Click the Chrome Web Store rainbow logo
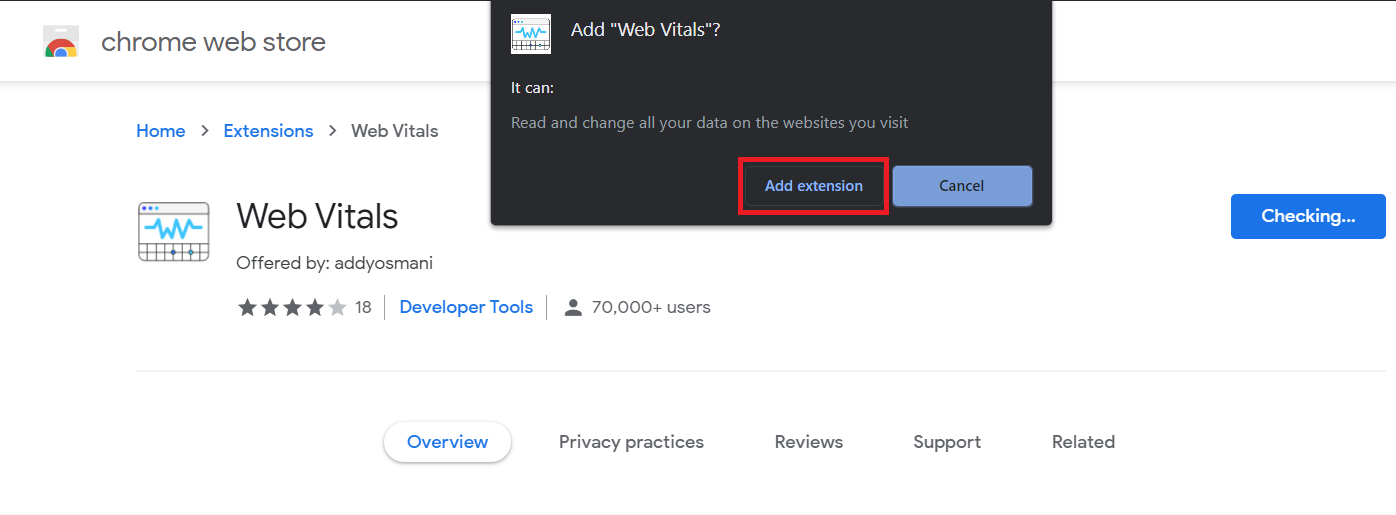 (61, 42)
